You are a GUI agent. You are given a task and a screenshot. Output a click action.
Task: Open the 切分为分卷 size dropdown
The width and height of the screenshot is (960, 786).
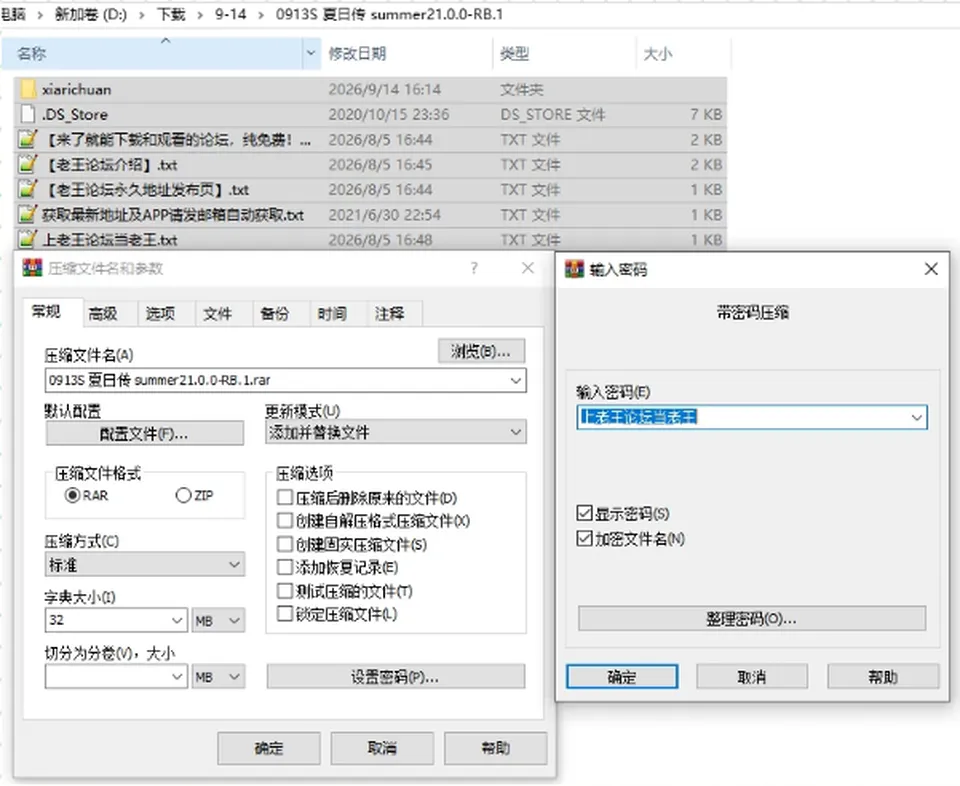pos(177,676)
